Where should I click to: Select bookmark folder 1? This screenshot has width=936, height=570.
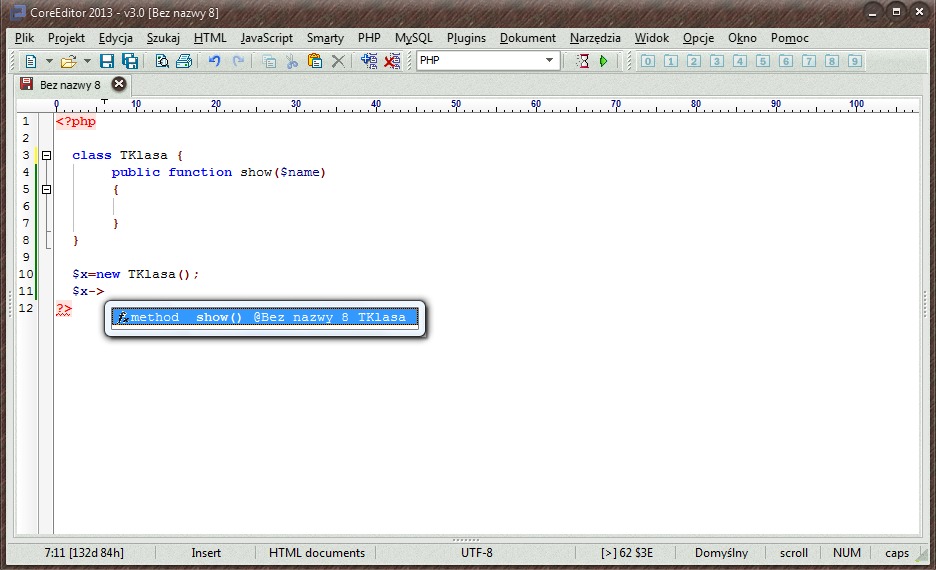tap(671, 61)
